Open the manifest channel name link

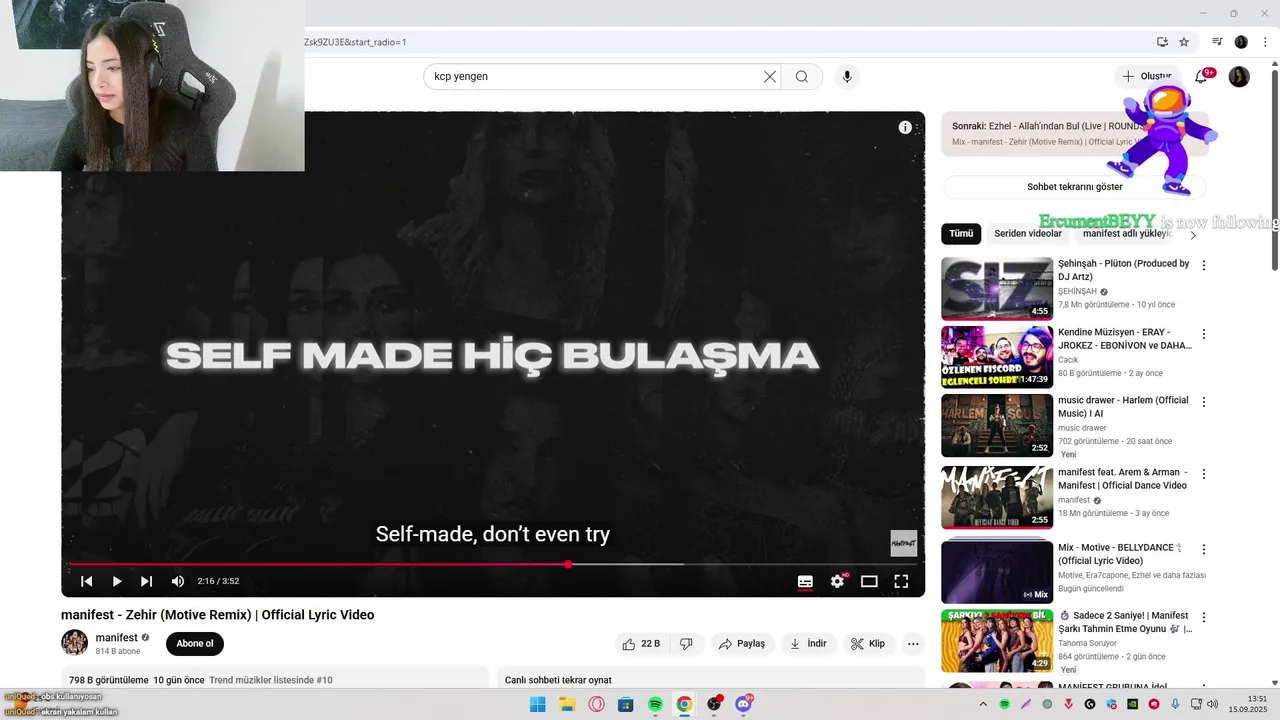117,637
